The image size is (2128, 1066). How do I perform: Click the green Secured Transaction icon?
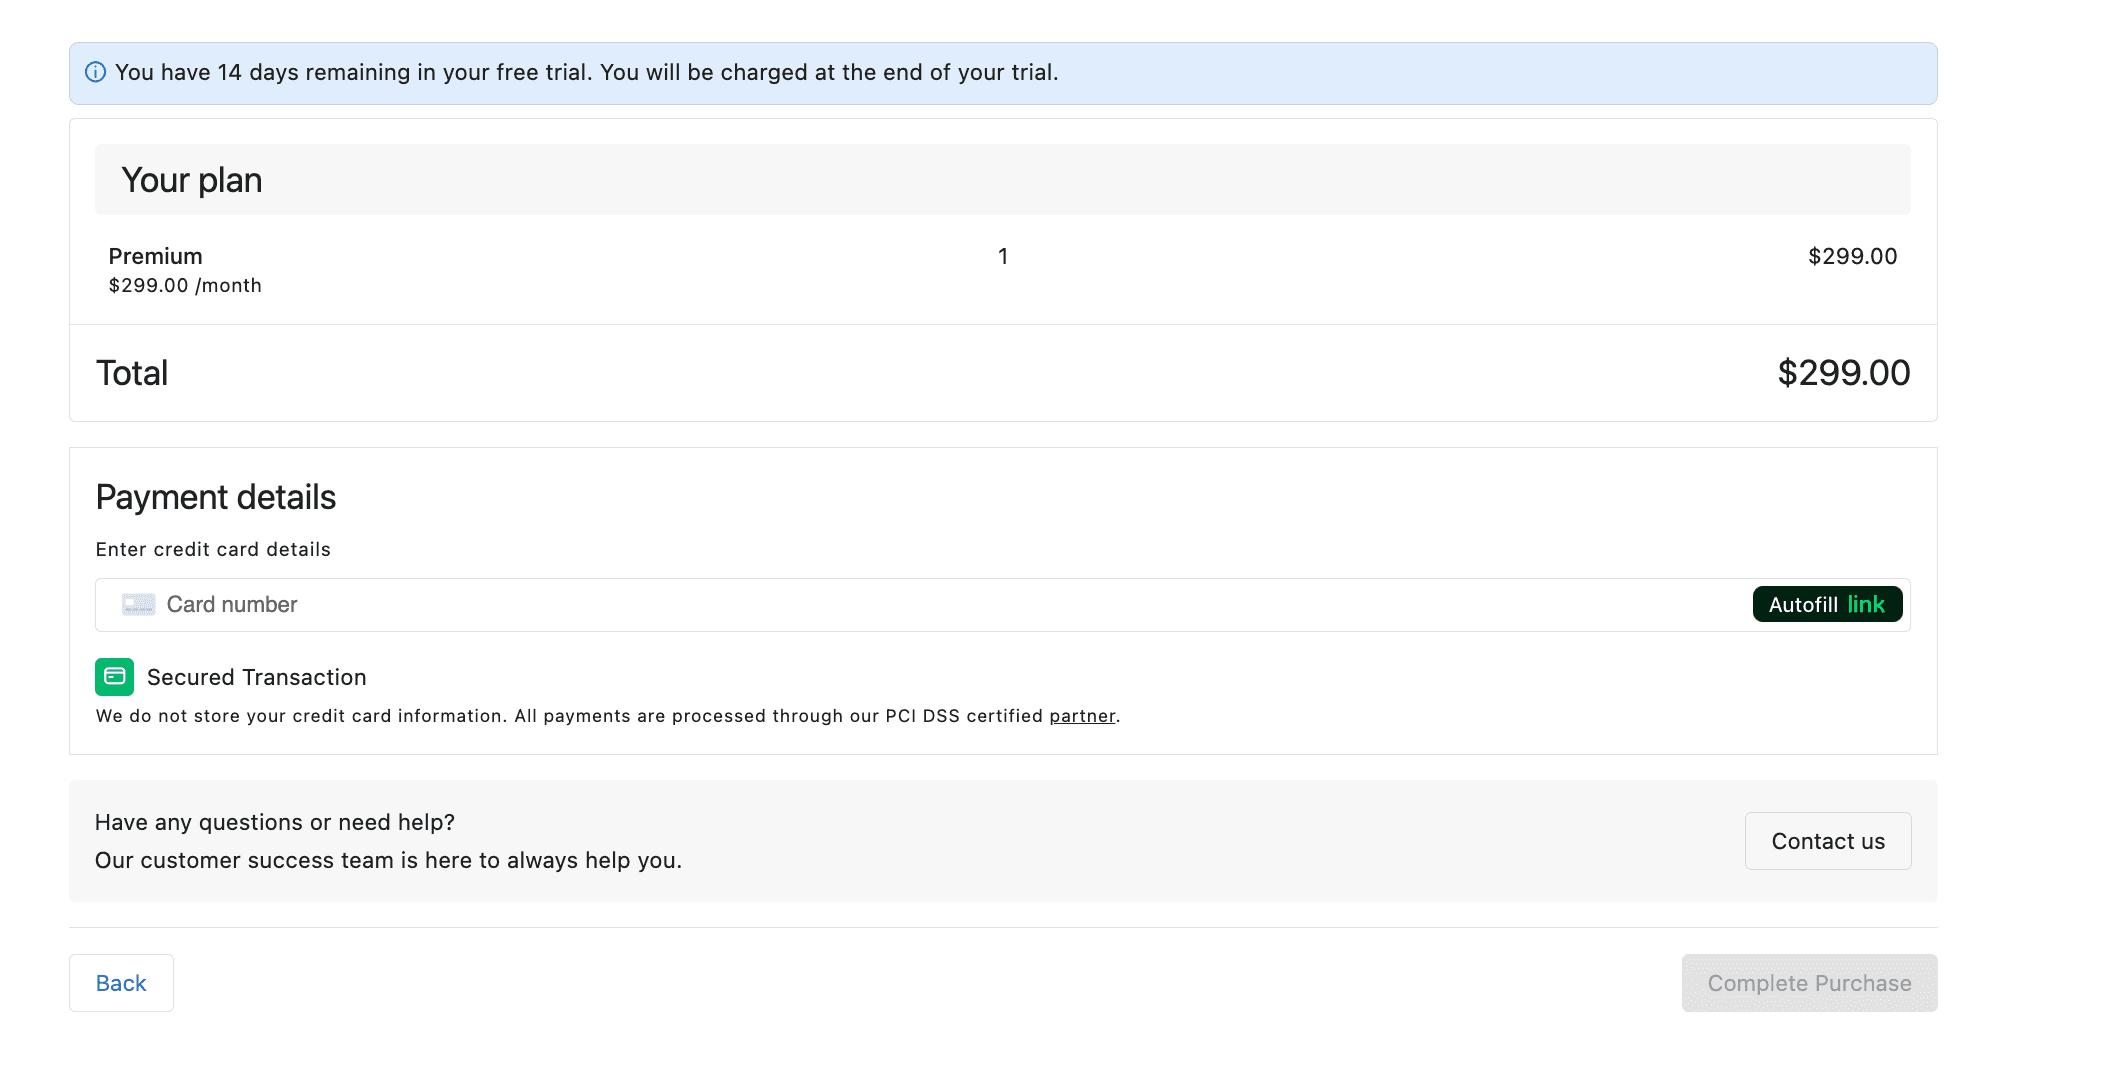click(x=114, y=677)
